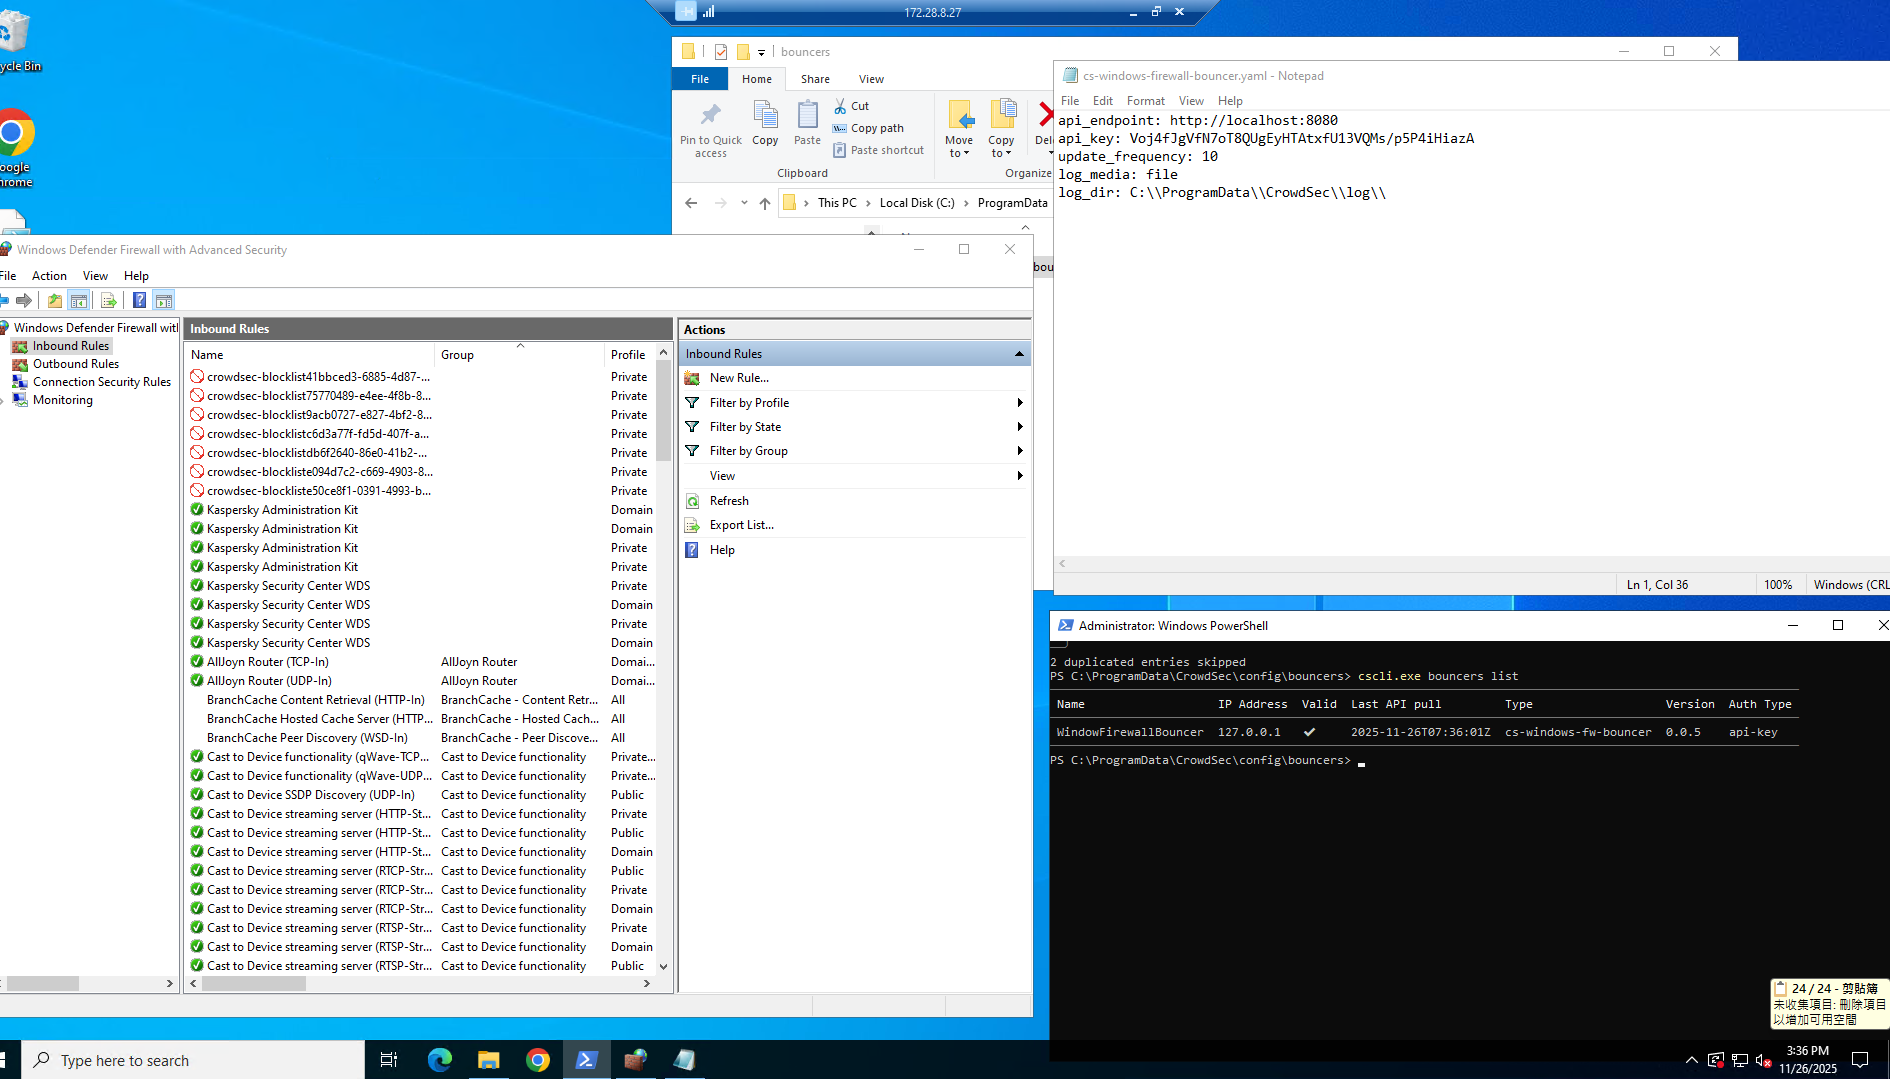Open Notepad Format menu

click(1145, 101)
